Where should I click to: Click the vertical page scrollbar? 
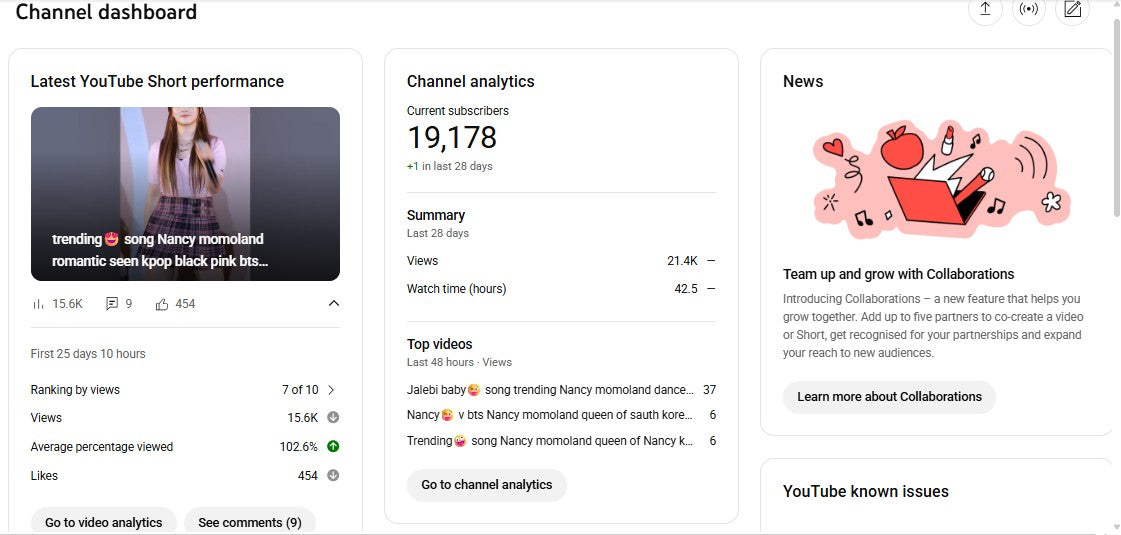pos(1116,120)
